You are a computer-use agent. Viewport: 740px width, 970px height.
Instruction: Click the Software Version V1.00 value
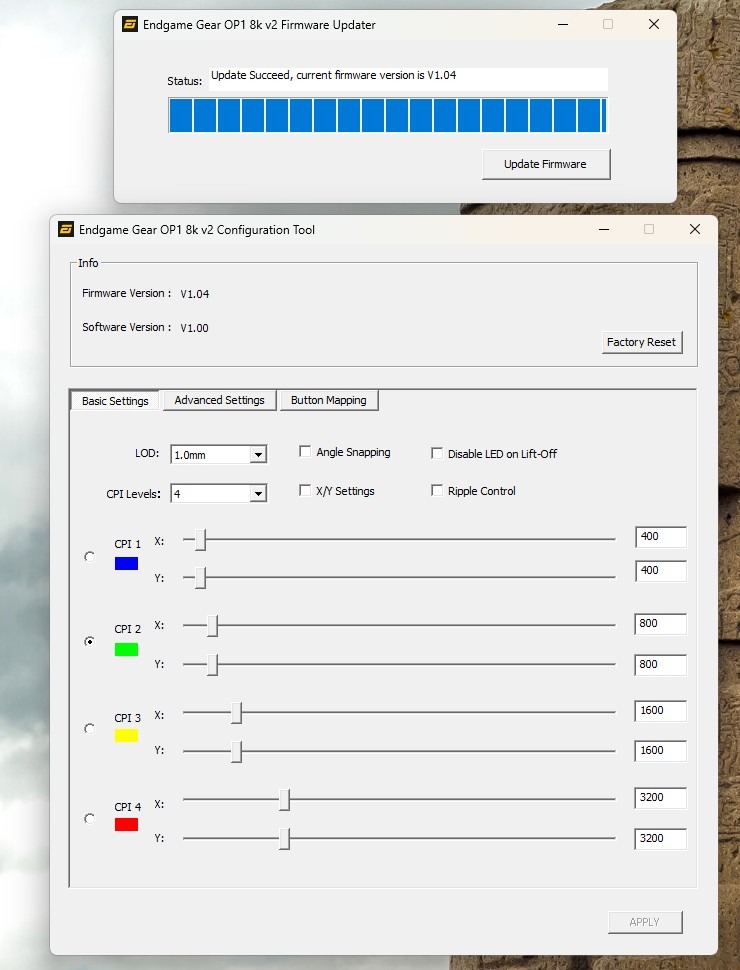(194, 328)
